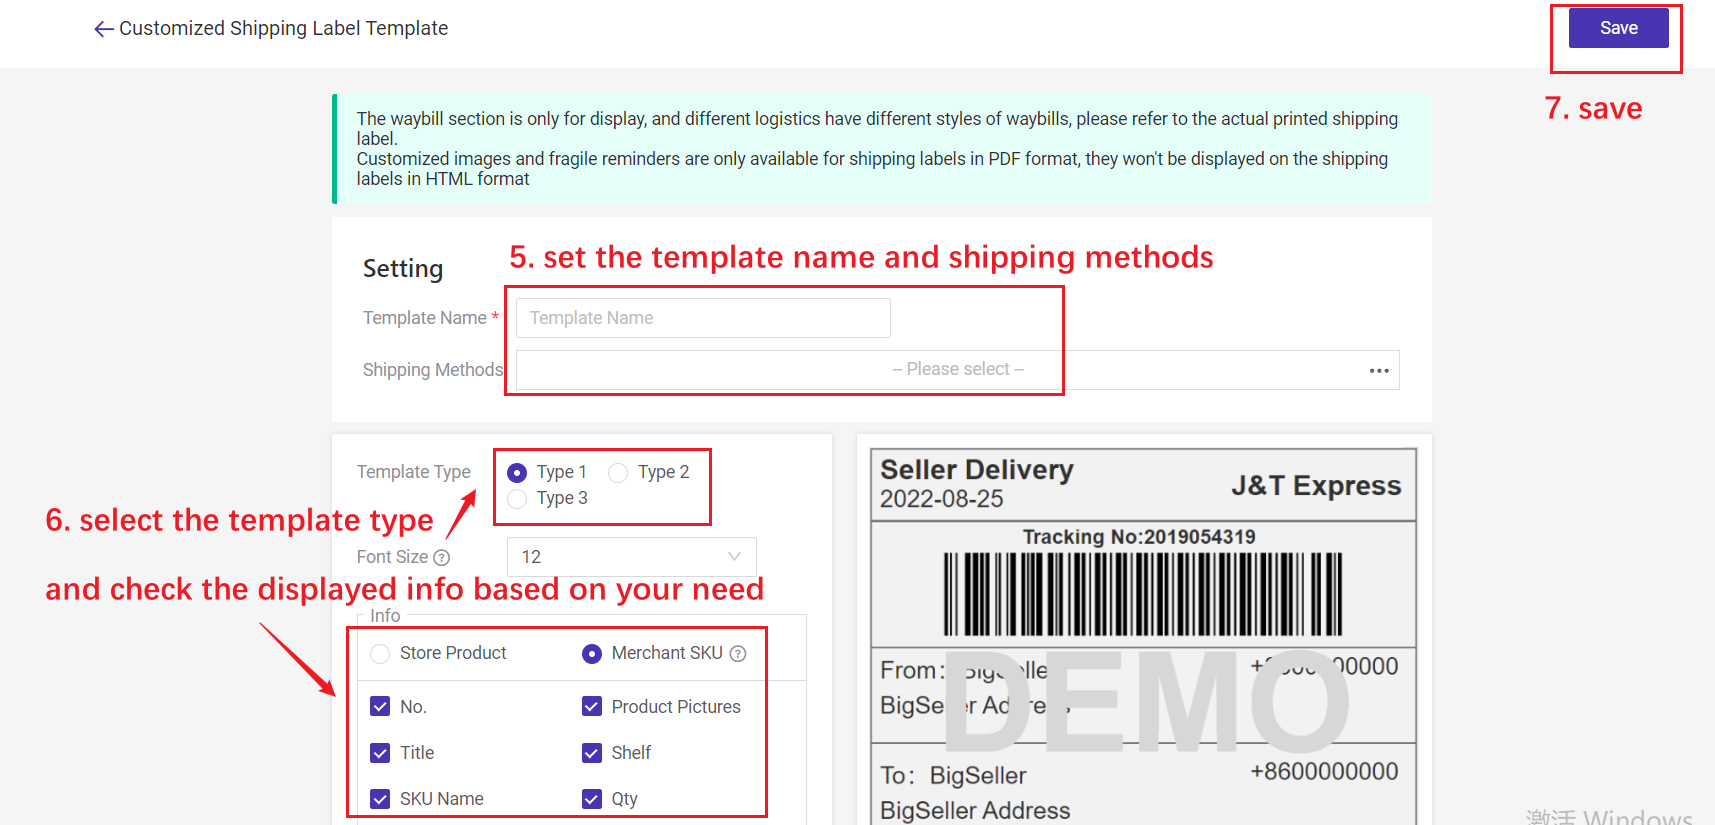Click the barcode in the label preview
The width and height of the screenshot is (1715, 825).
tap(1143, 594)
